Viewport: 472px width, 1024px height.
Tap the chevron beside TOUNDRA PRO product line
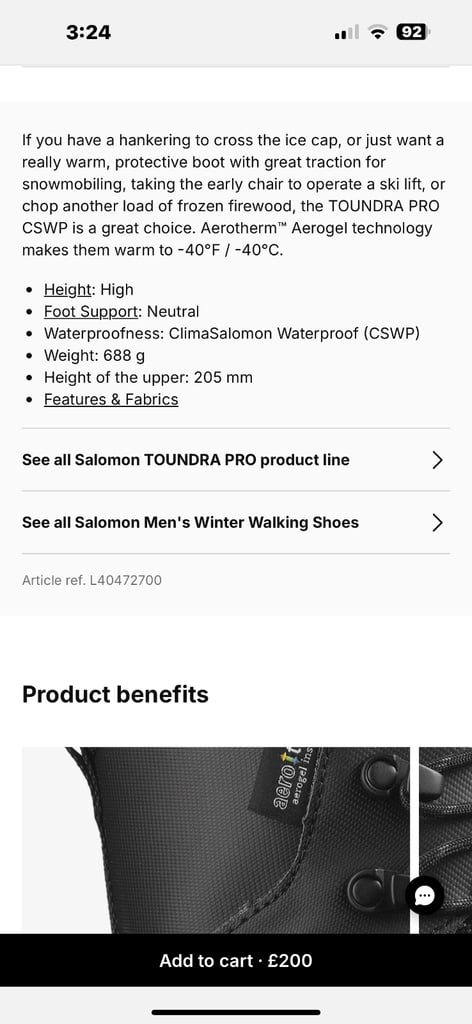click(437, 460)
